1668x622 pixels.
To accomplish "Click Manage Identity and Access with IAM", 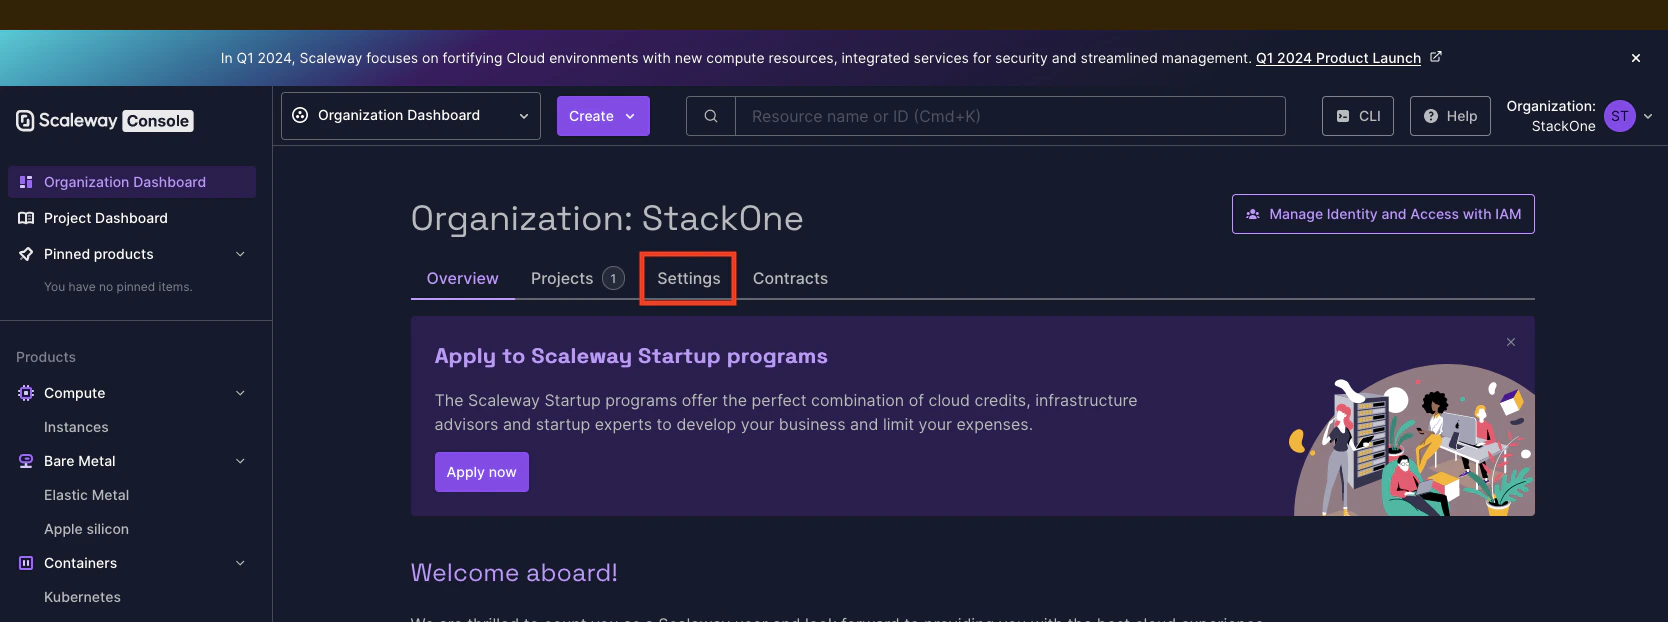I will point(1383,214).
